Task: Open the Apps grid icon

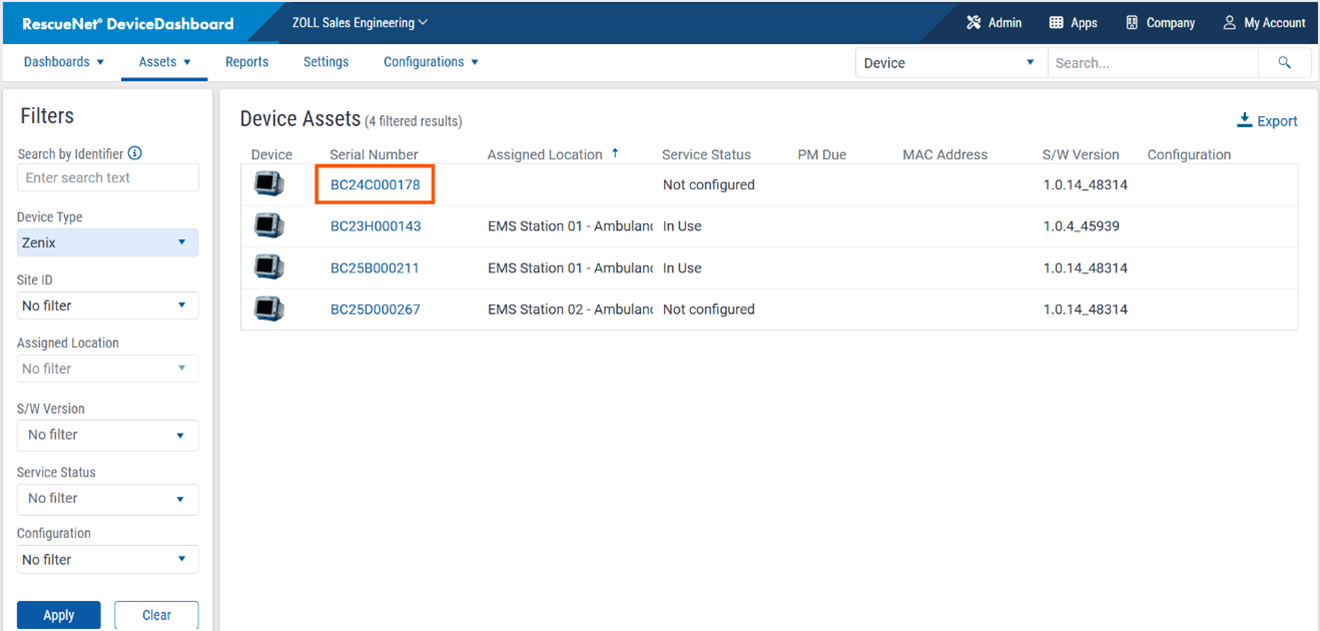Action: pyautogui.click(x=1056, y=22)
